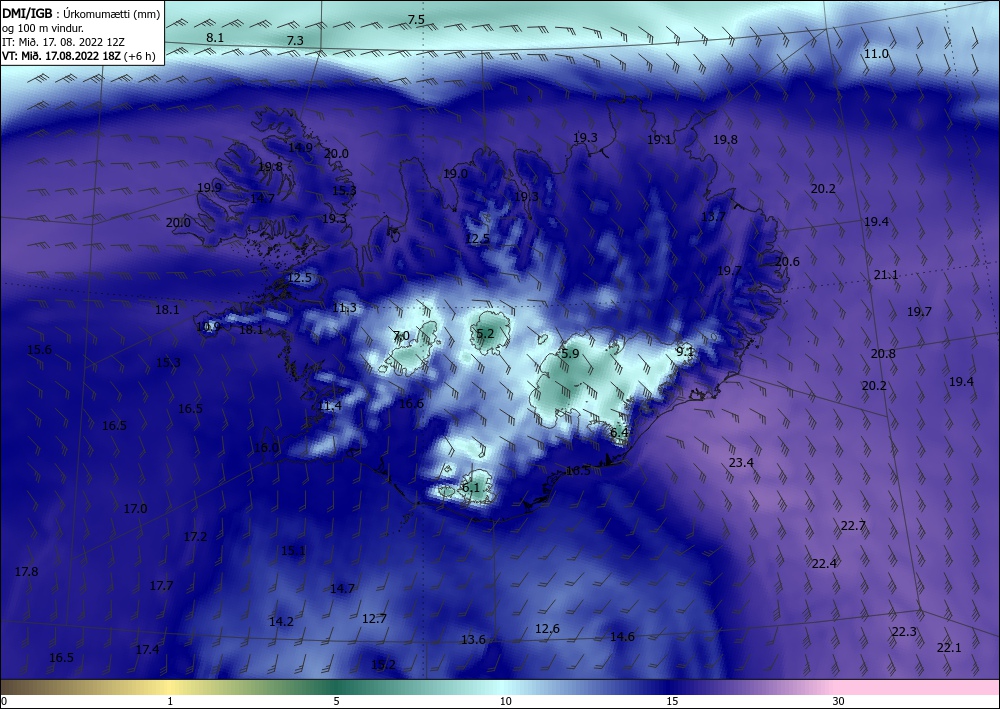1000x709 pixels.
Task: Click the value 11.3 on the map
Action: (x=344, y=308)
